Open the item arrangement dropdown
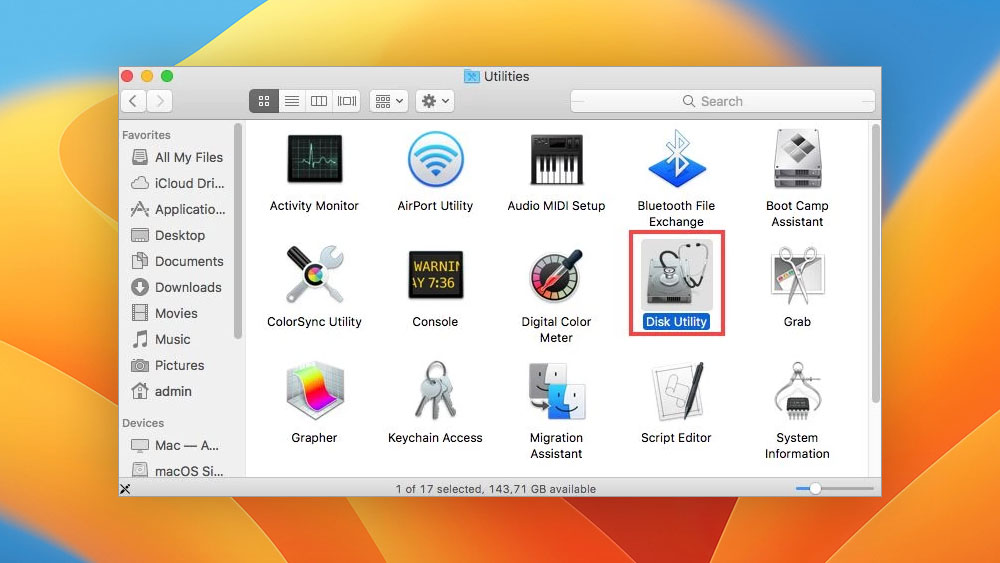 point(389,101)
